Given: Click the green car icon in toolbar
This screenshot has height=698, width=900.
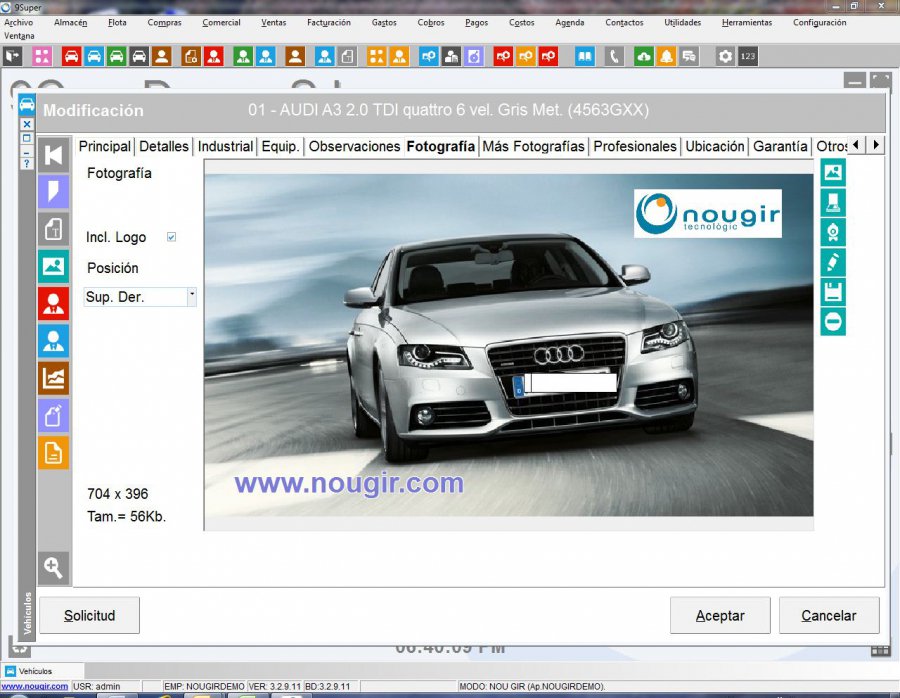Looking at the screenshot, I should [x=117, y=56].
